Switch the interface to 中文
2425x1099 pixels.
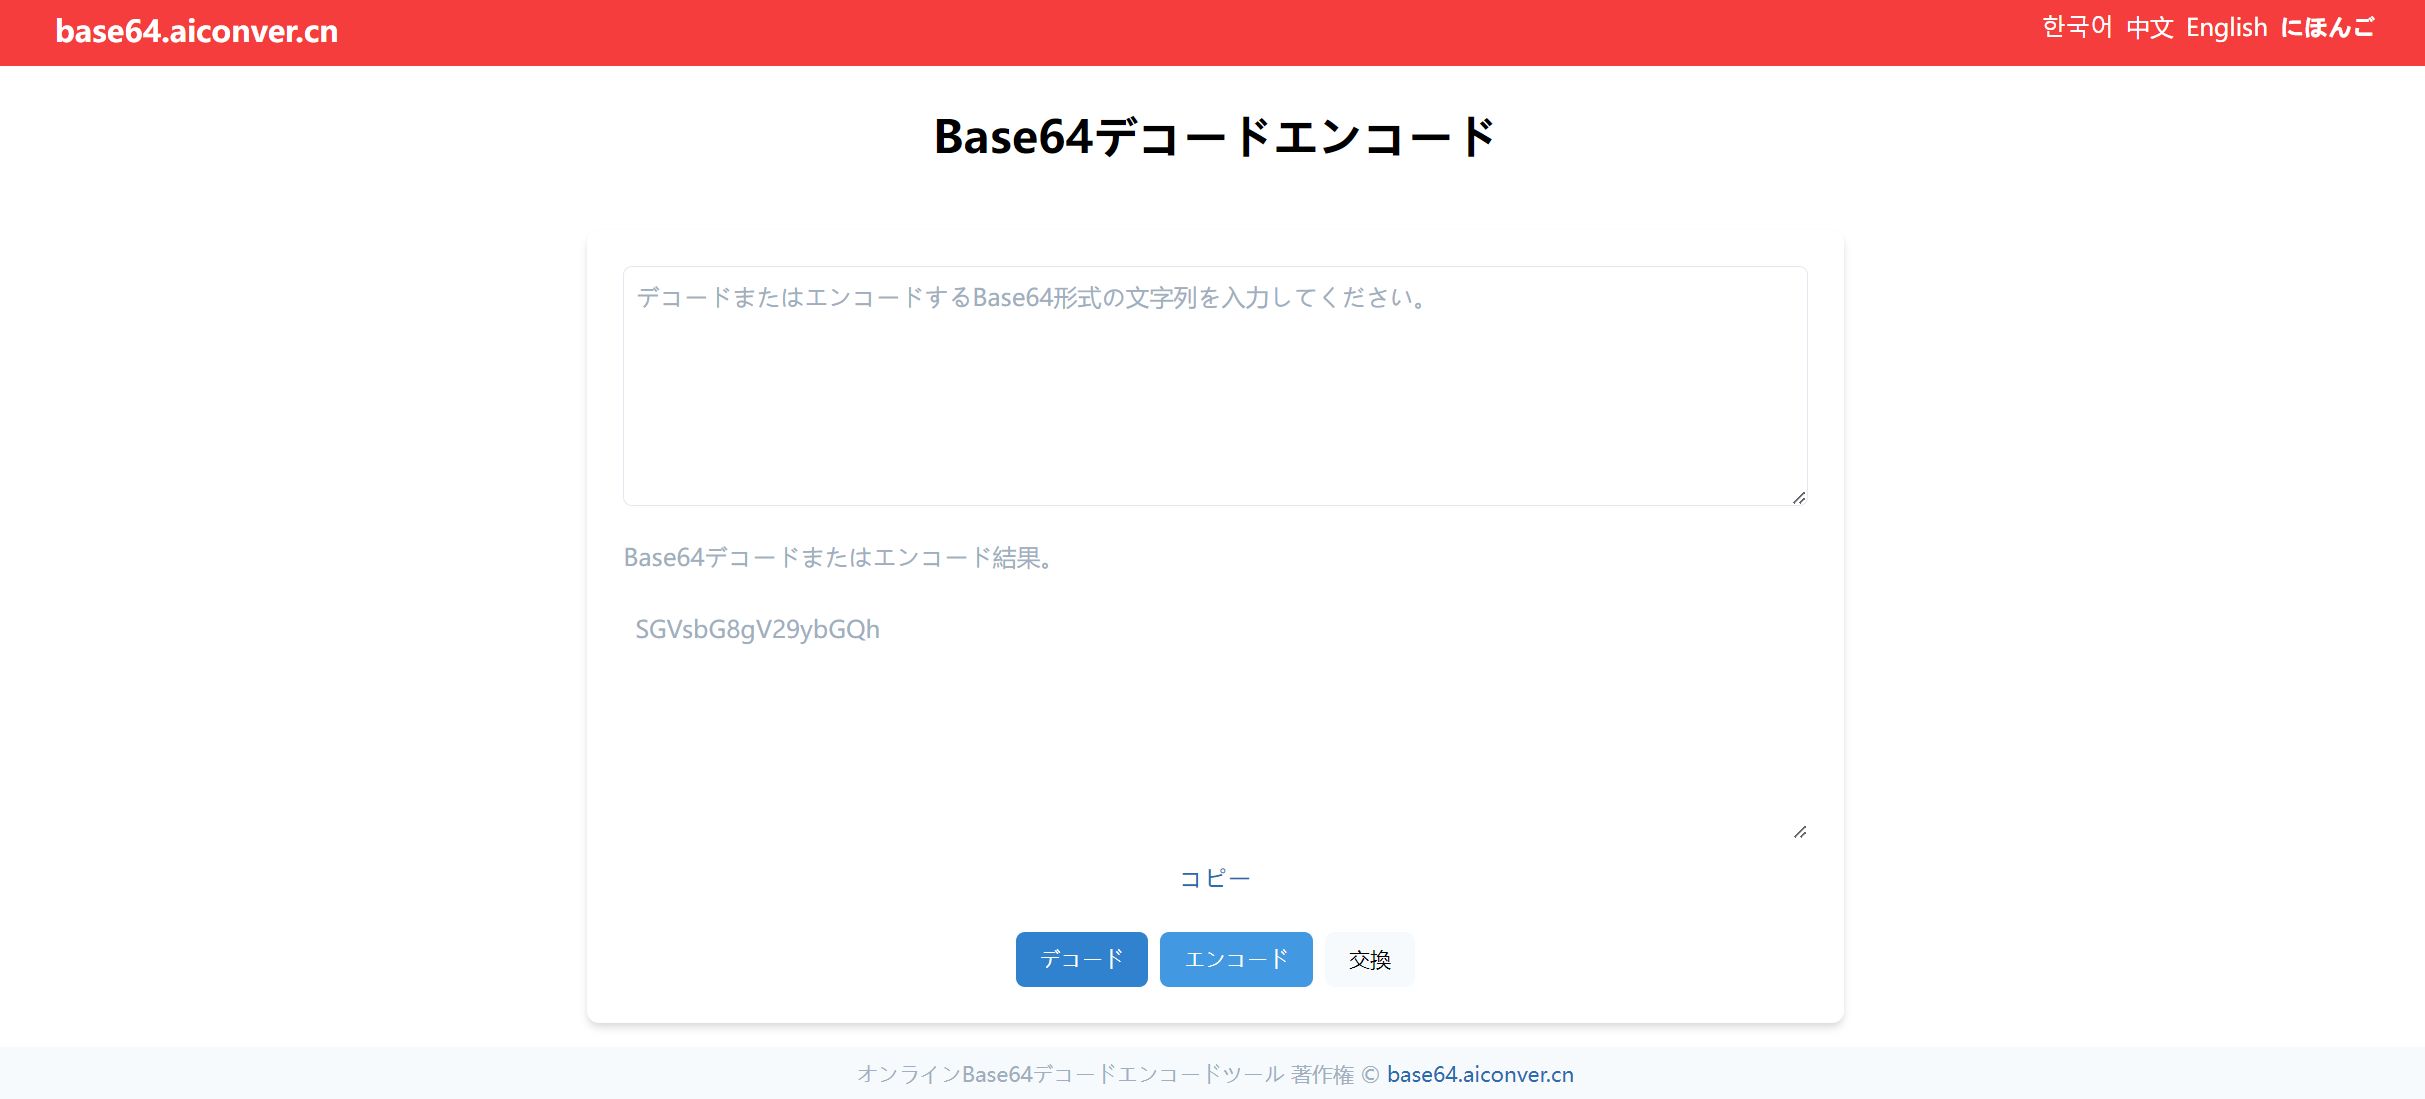coord(2148,27)
